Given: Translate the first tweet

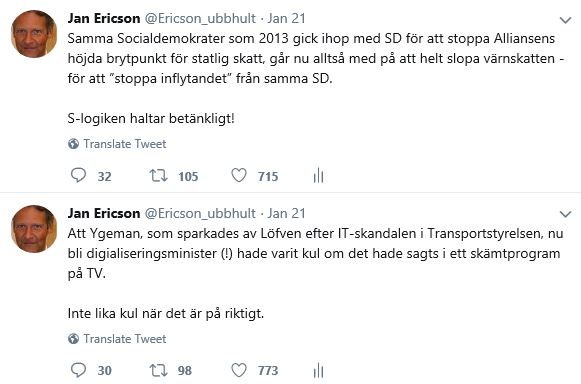Looking at the screenshot, I should [x=124, y=144].
